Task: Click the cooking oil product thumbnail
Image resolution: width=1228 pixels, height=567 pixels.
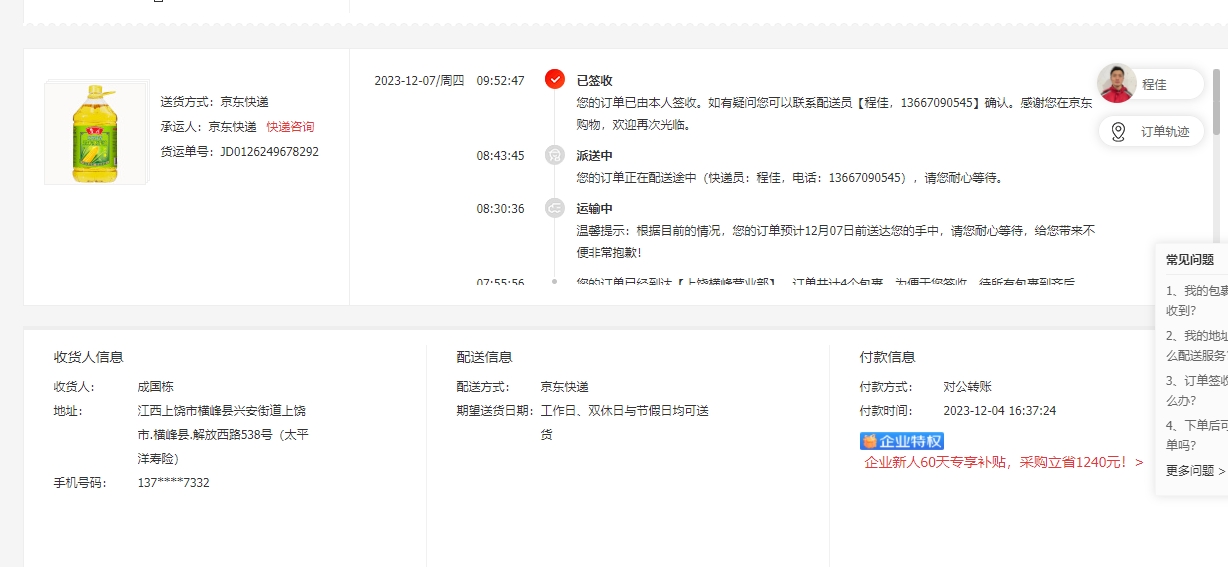Action: [96, 132]
